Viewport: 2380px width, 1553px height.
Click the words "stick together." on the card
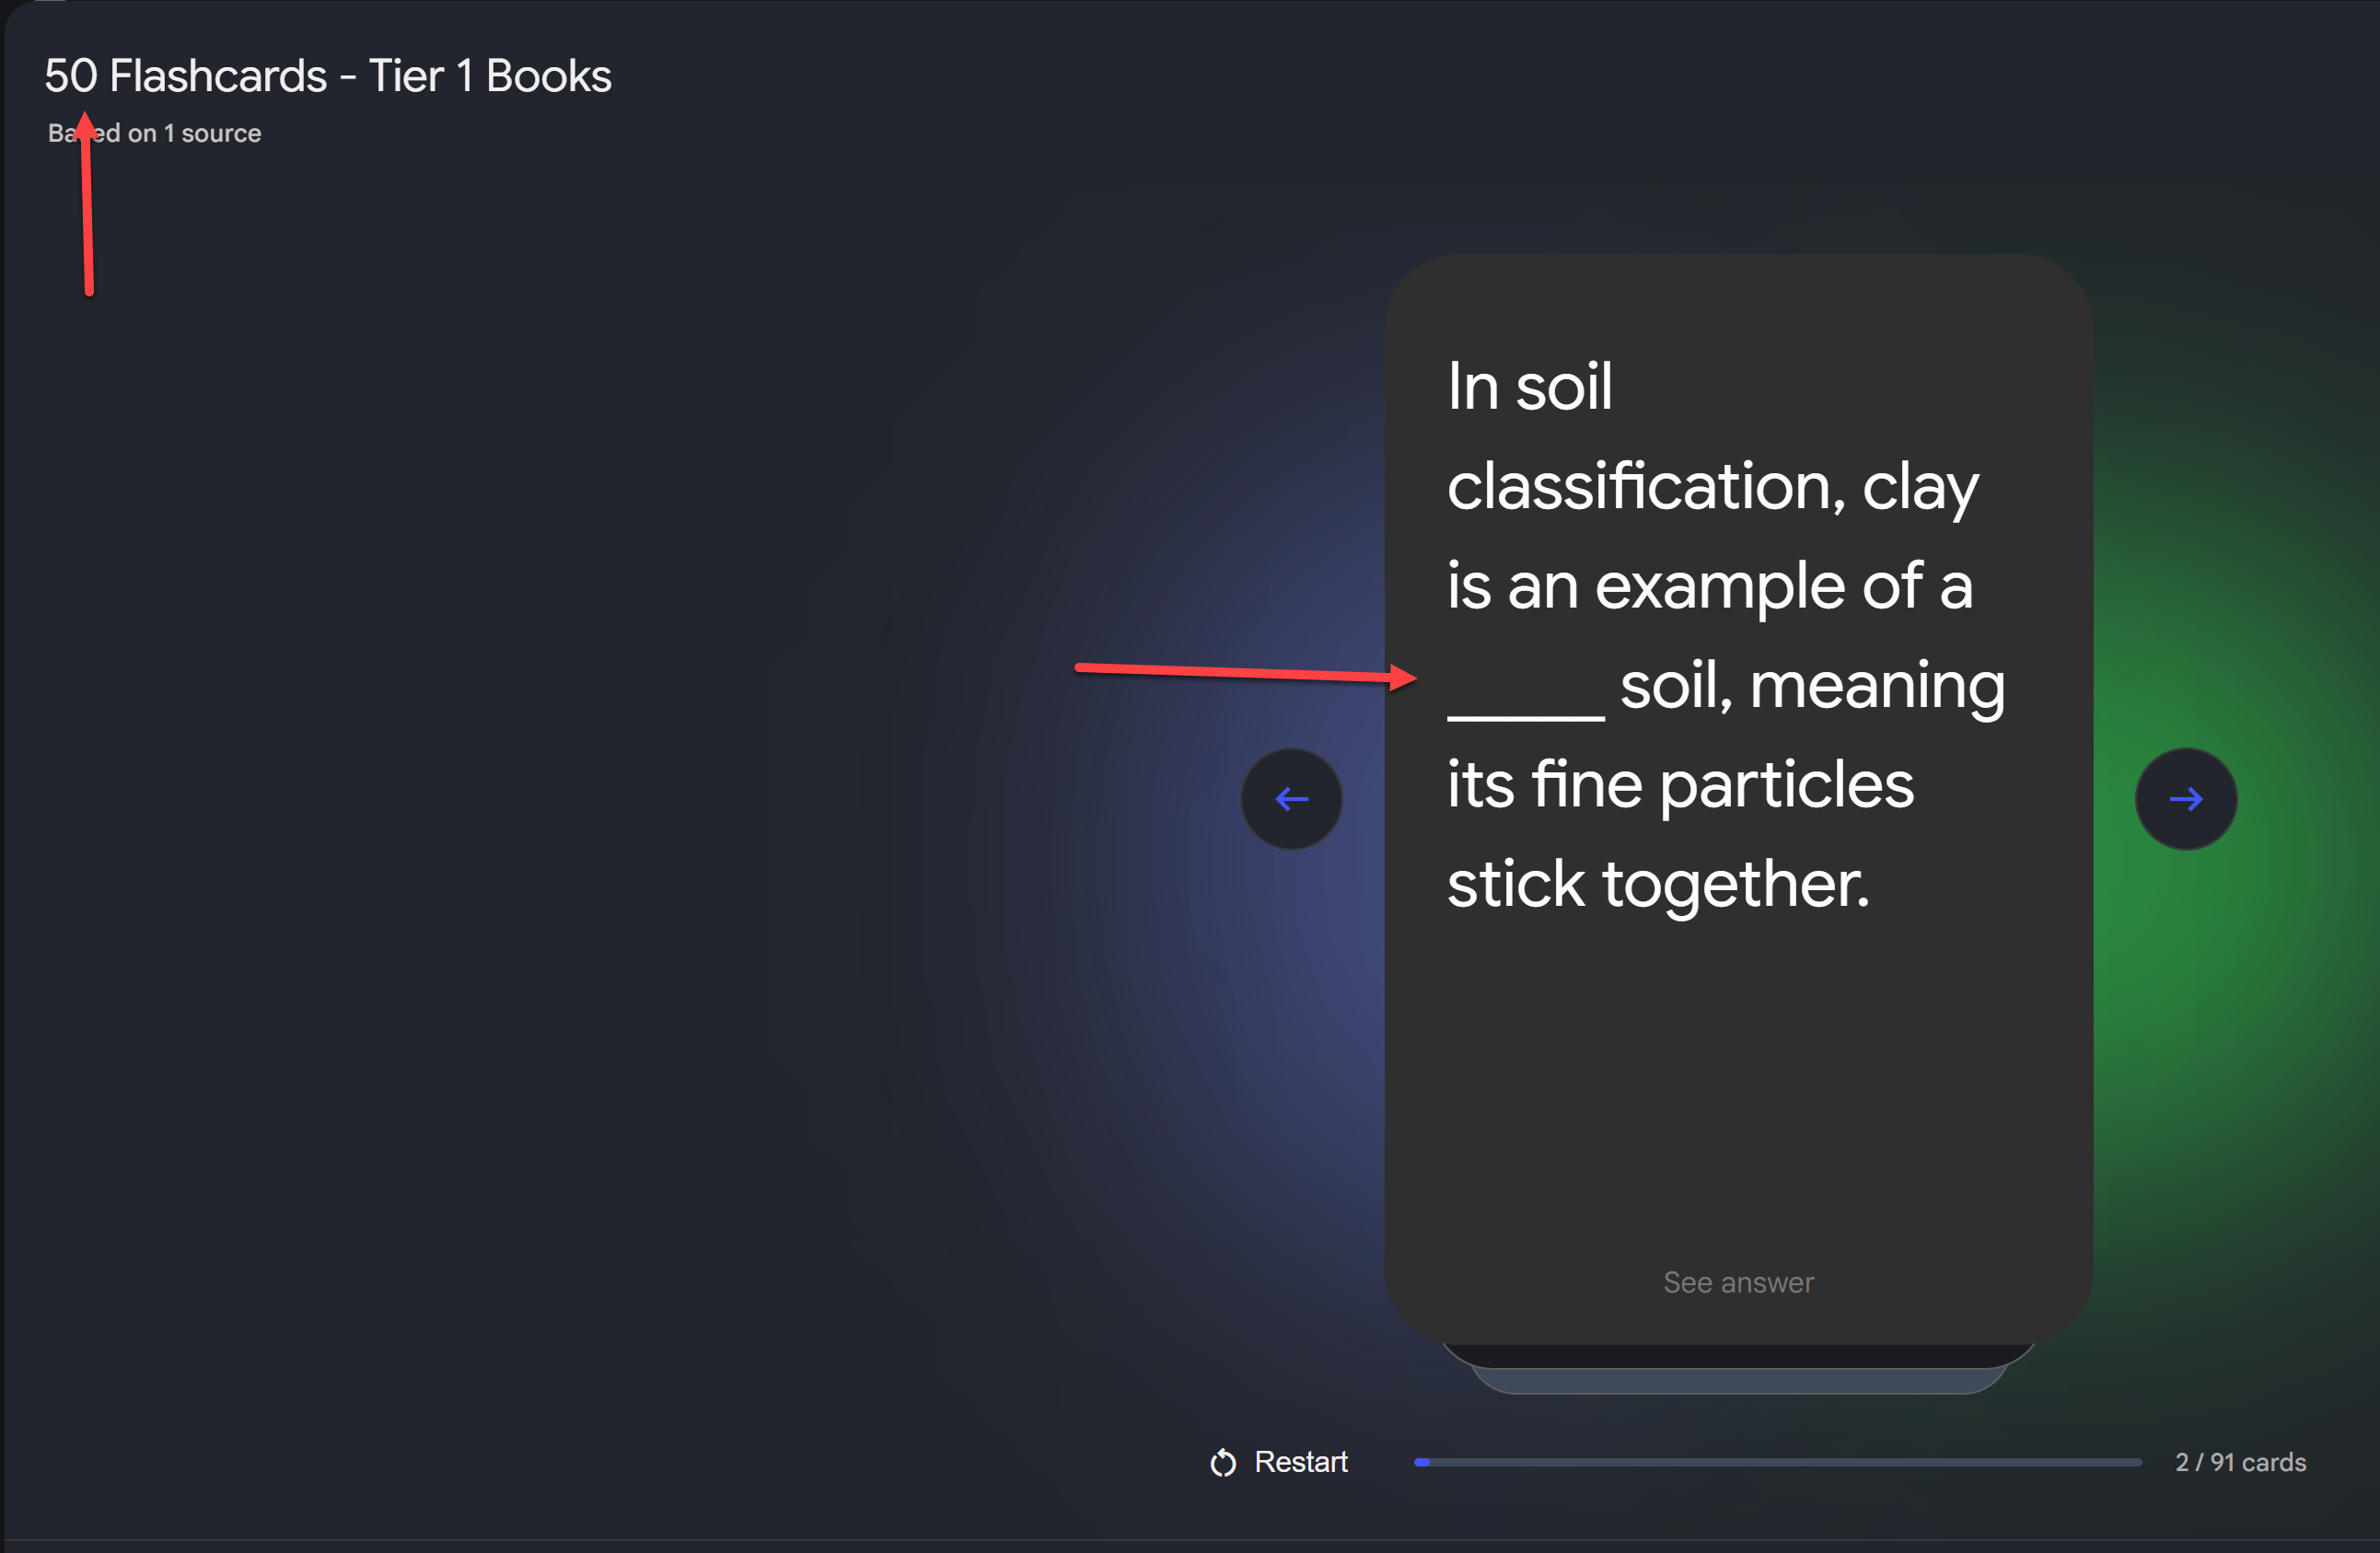tap(1657, 884)
